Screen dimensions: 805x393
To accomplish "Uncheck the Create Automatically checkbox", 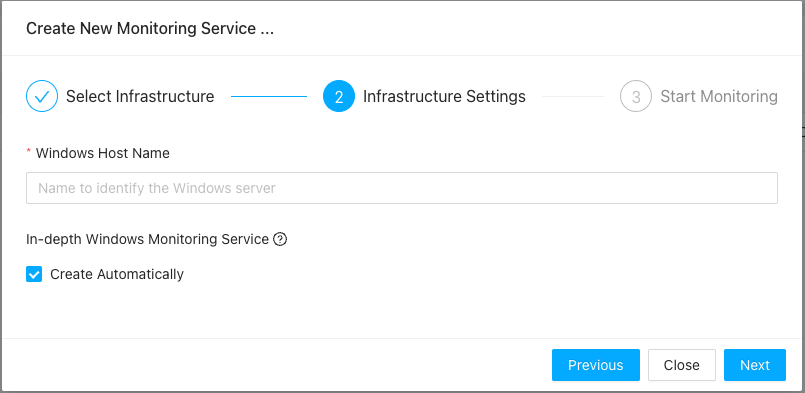I will [x=34, y=274].
